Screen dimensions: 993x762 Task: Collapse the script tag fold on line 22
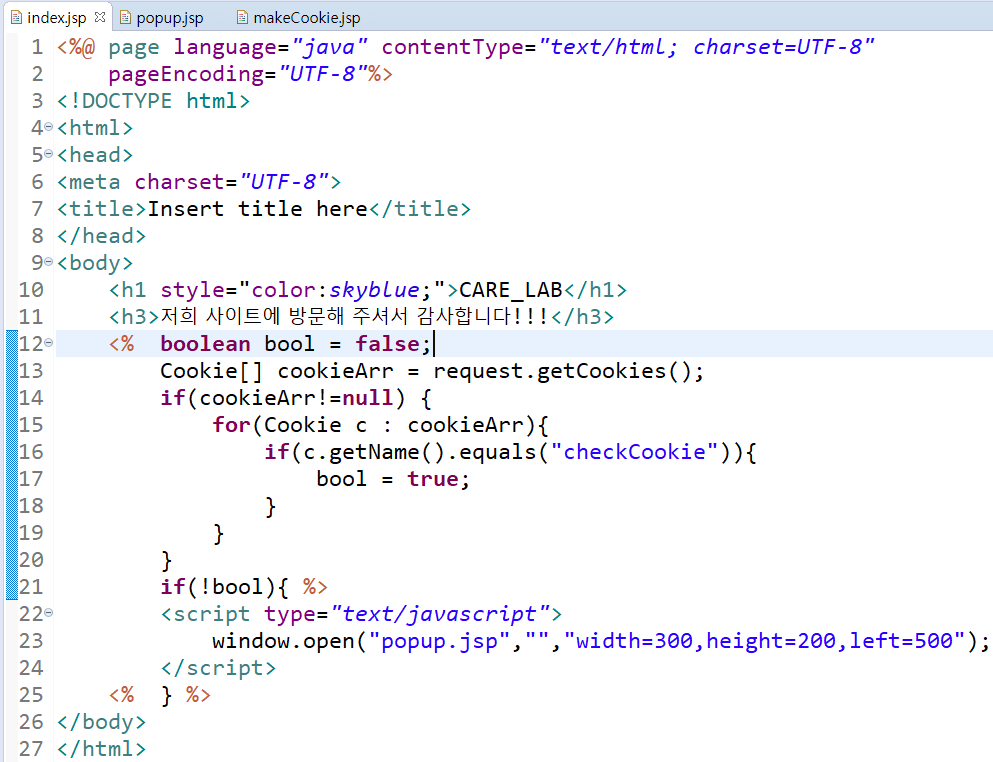tap(49, 613)
